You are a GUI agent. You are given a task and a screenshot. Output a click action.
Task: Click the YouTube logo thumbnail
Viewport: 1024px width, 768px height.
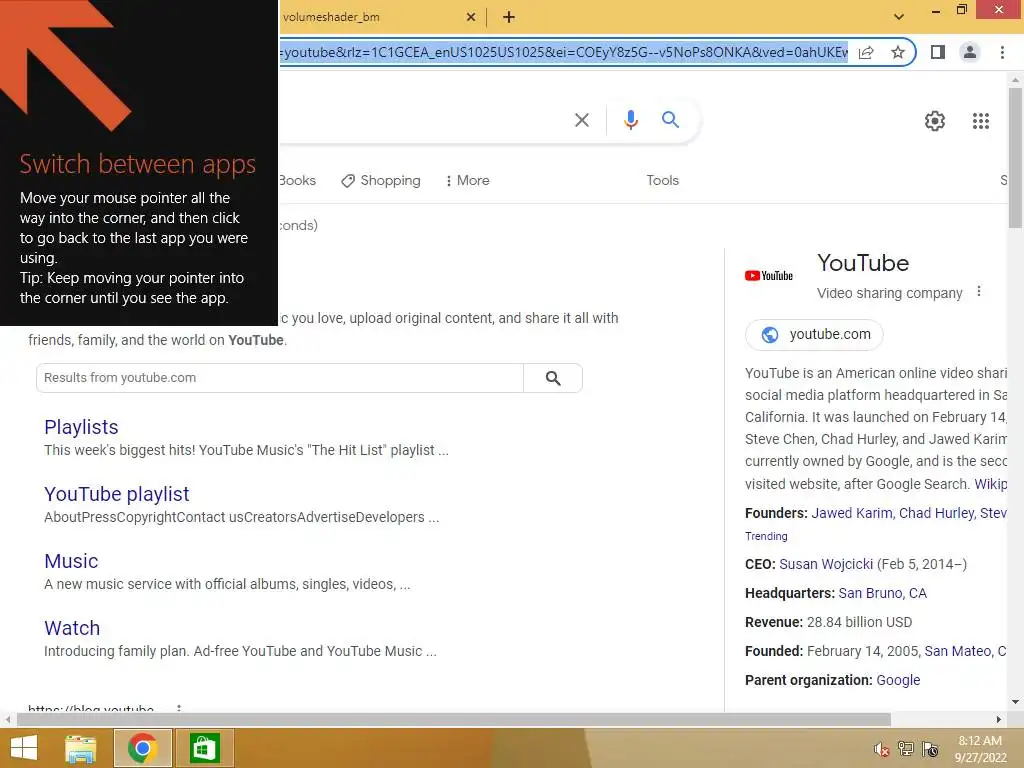[769, 276]
